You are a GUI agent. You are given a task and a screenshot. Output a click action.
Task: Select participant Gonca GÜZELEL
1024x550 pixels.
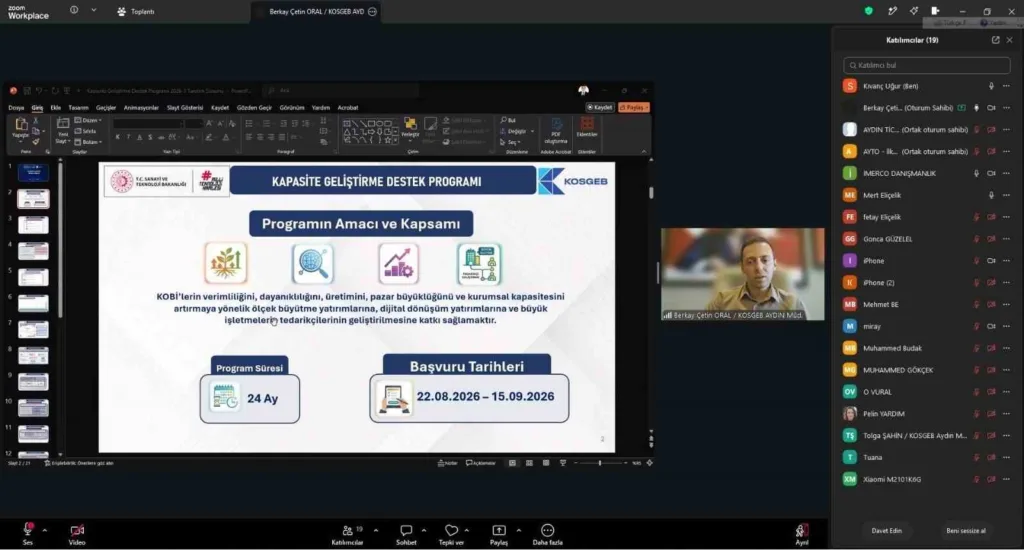(x=927, y=239)
